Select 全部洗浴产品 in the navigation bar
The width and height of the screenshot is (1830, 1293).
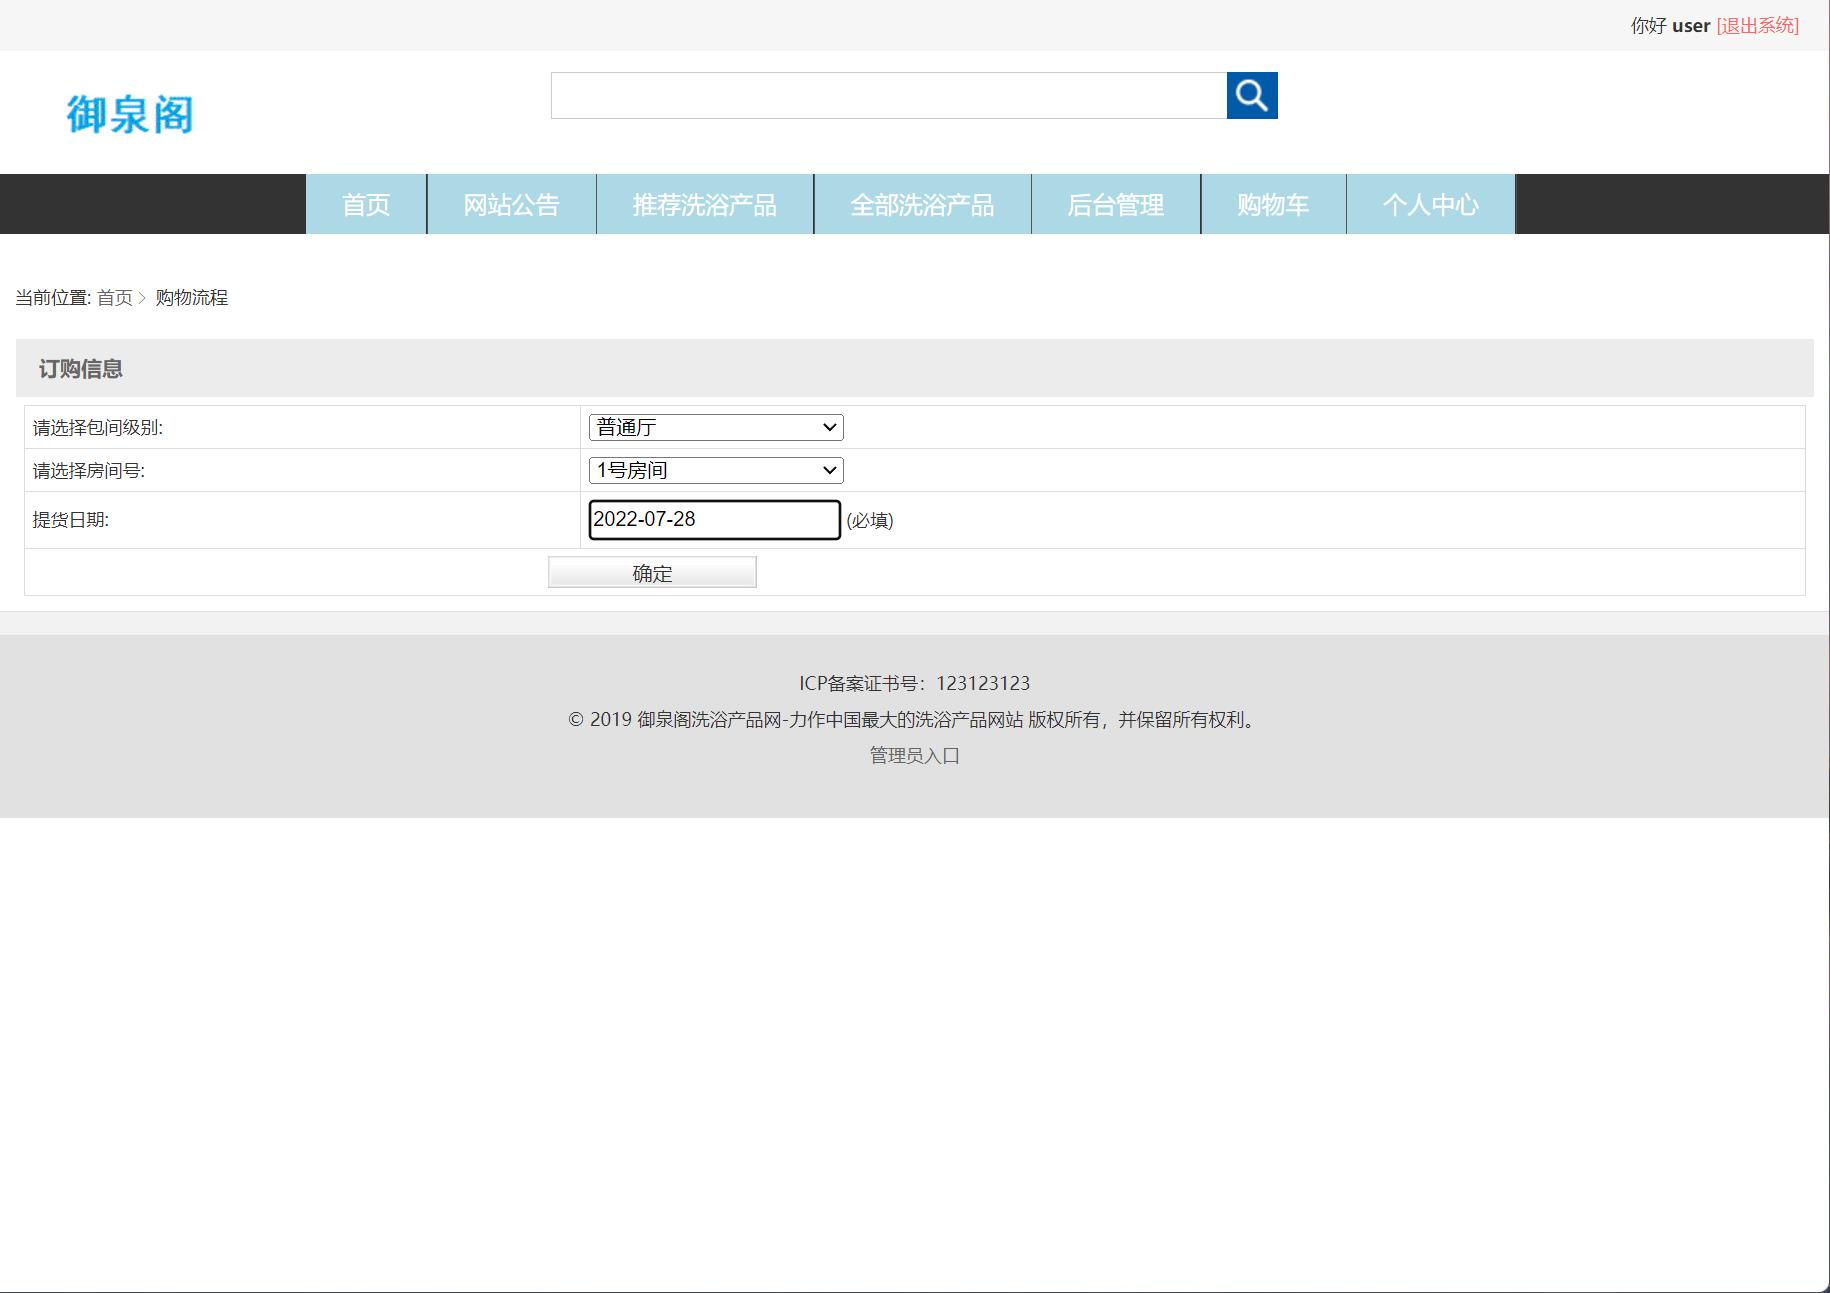[922, 204]
